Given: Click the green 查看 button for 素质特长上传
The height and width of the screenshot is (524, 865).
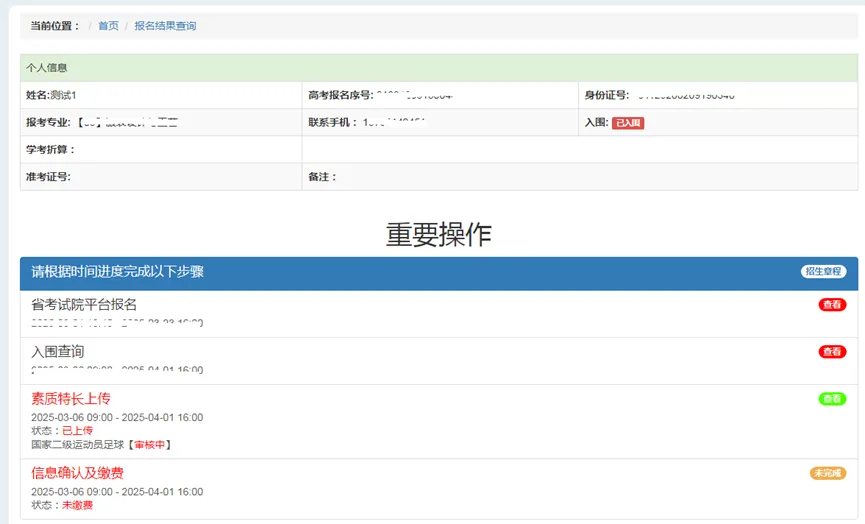Looking at the screenshot, I should point(832,399).
